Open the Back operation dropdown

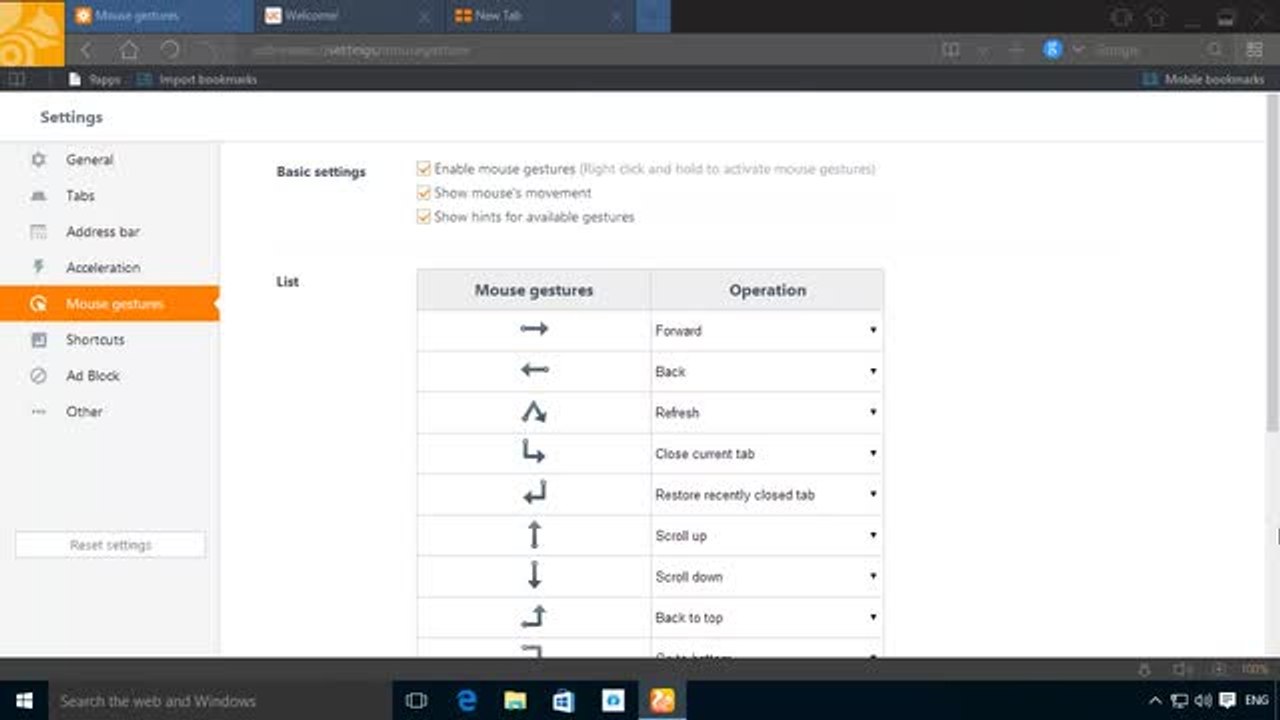[767, 371]
